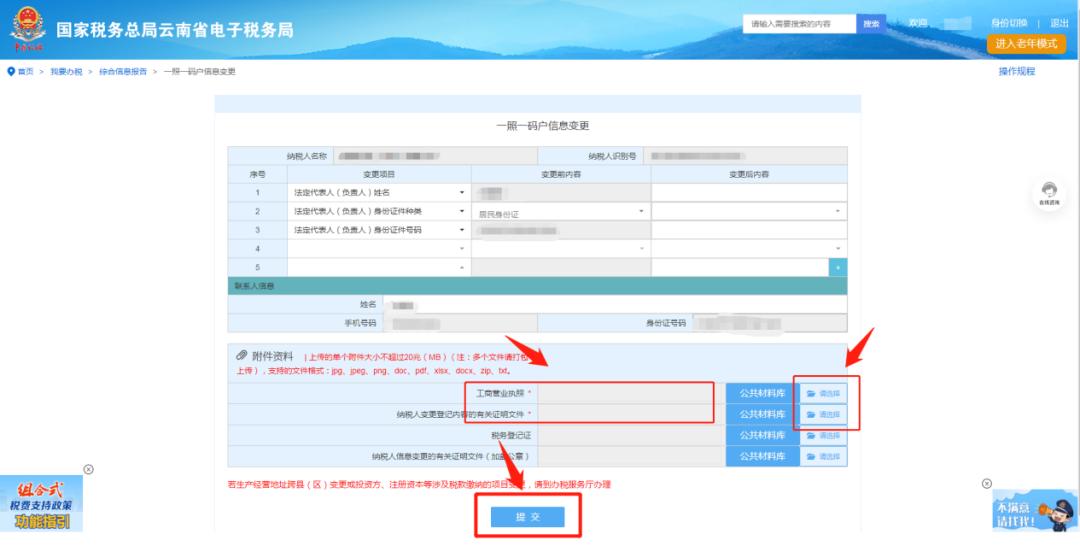This screenshot has height=546, width=1080.
Task: Go to 首页 in the breadcrumb
Action: point(25,72)
